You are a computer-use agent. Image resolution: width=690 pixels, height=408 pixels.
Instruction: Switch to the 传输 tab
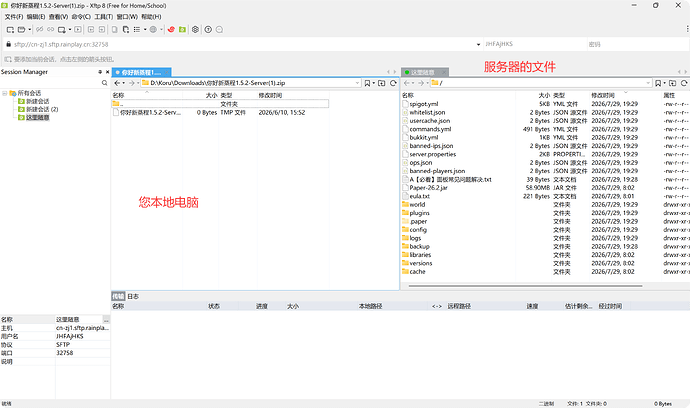[118, 296]
